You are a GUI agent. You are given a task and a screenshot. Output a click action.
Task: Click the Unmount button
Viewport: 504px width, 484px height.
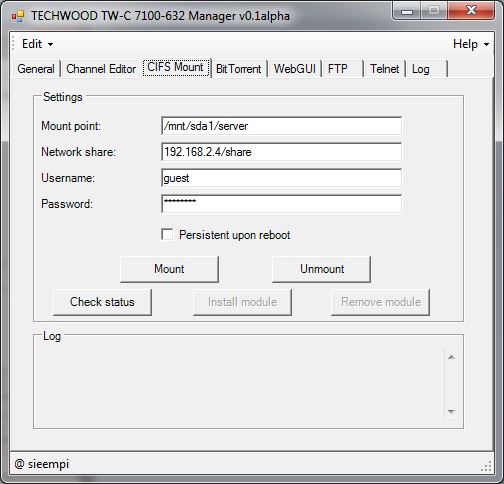click(321, 269)
